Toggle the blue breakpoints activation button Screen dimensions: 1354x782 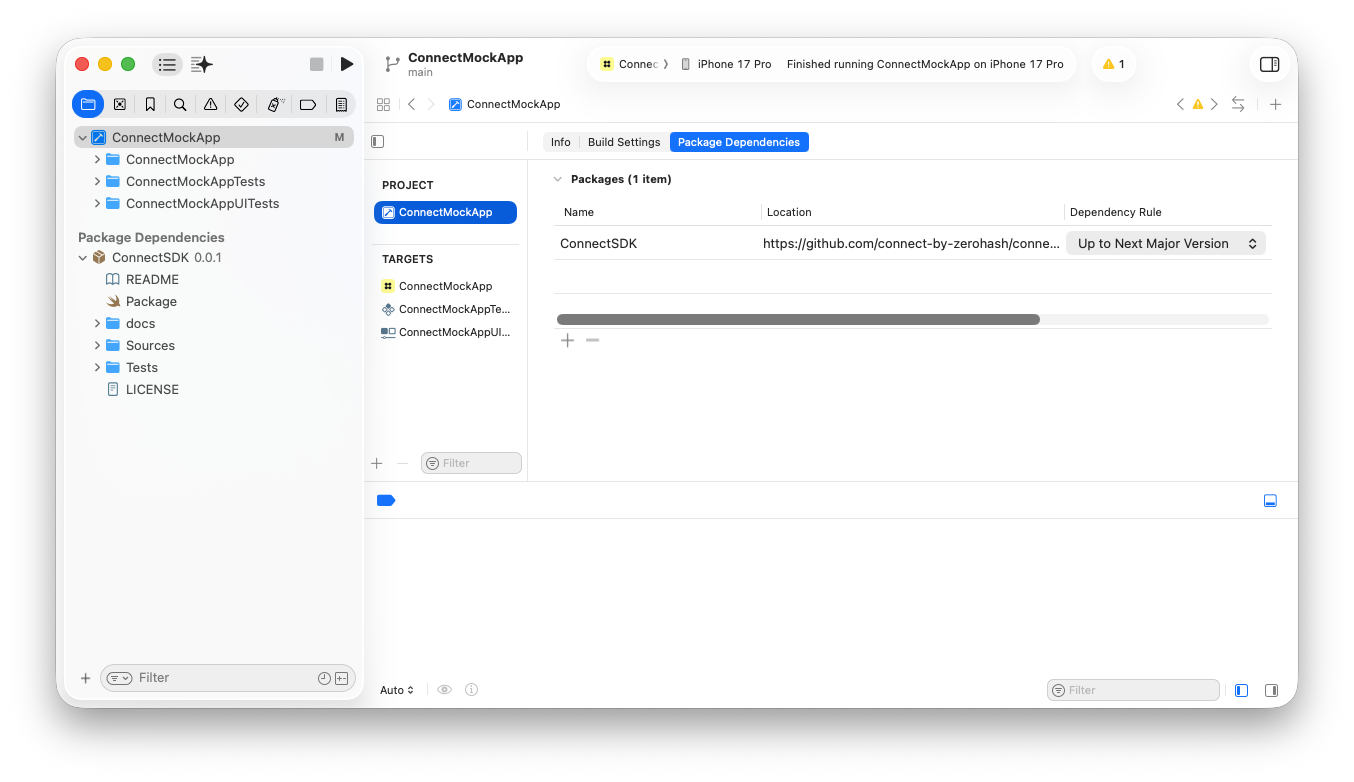coord(386,500)
